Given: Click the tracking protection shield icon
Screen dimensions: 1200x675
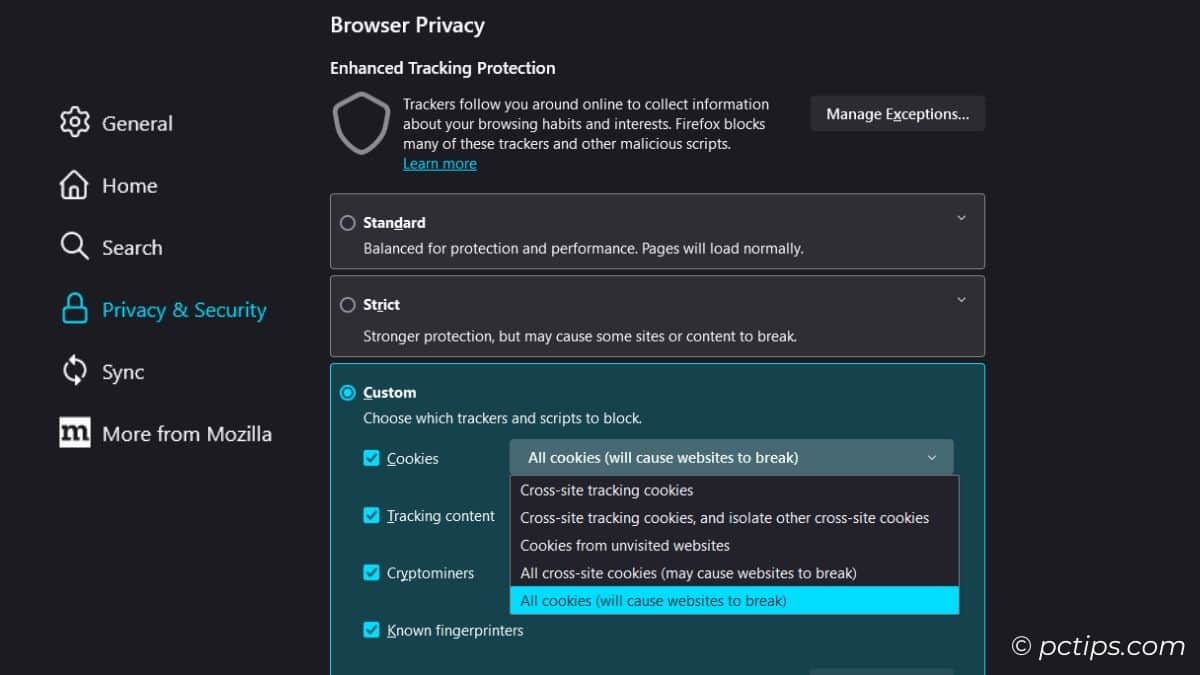Looking at the screenshot, I should pyautogui.click(x=360, y=123).
